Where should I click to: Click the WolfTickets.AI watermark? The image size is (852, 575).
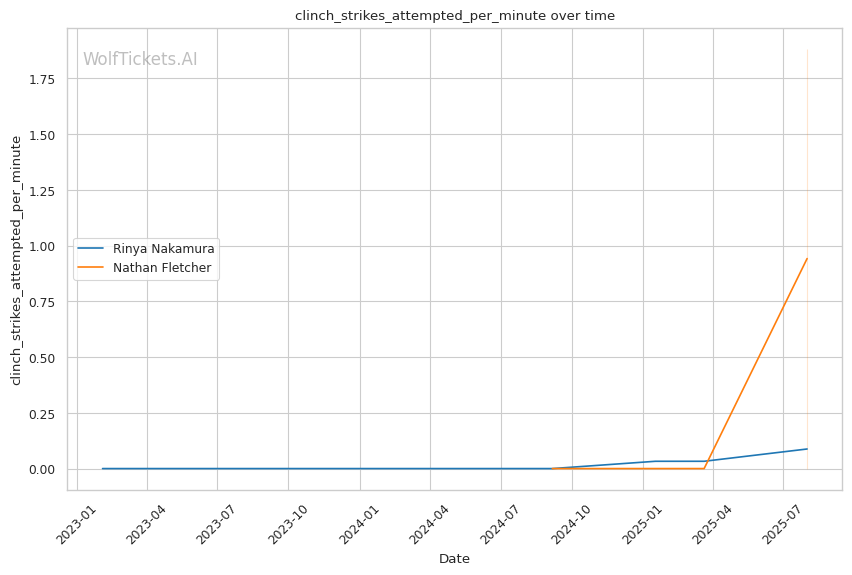[140, 59]
